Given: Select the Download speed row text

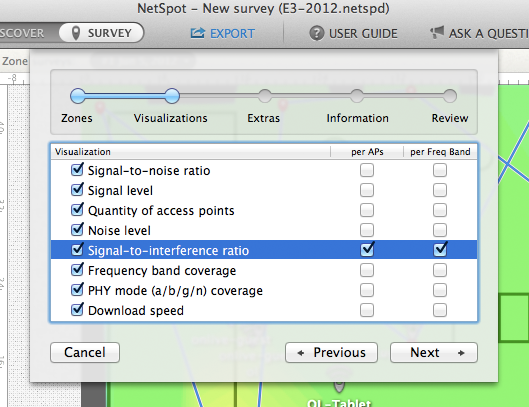Looking at the screenshot, I should click(x=136, y=310).
